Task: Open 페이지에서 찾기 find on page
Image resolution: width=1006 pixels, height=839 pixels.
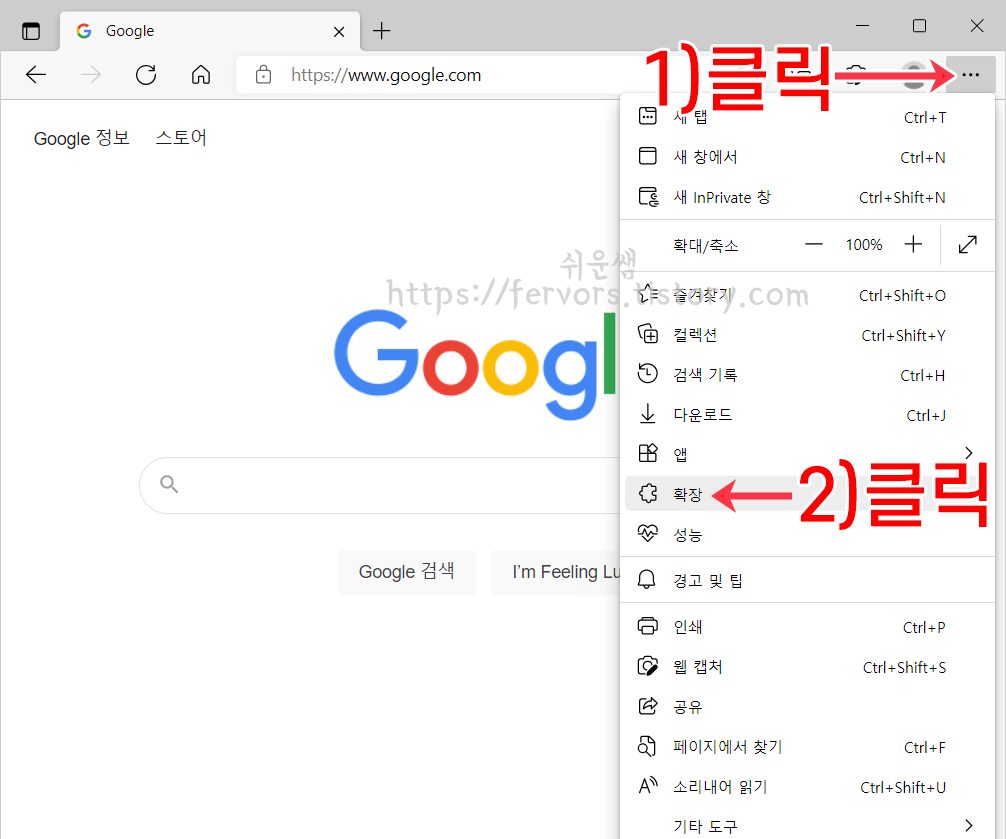Action: pyautogui.click(x=807, y=747)
